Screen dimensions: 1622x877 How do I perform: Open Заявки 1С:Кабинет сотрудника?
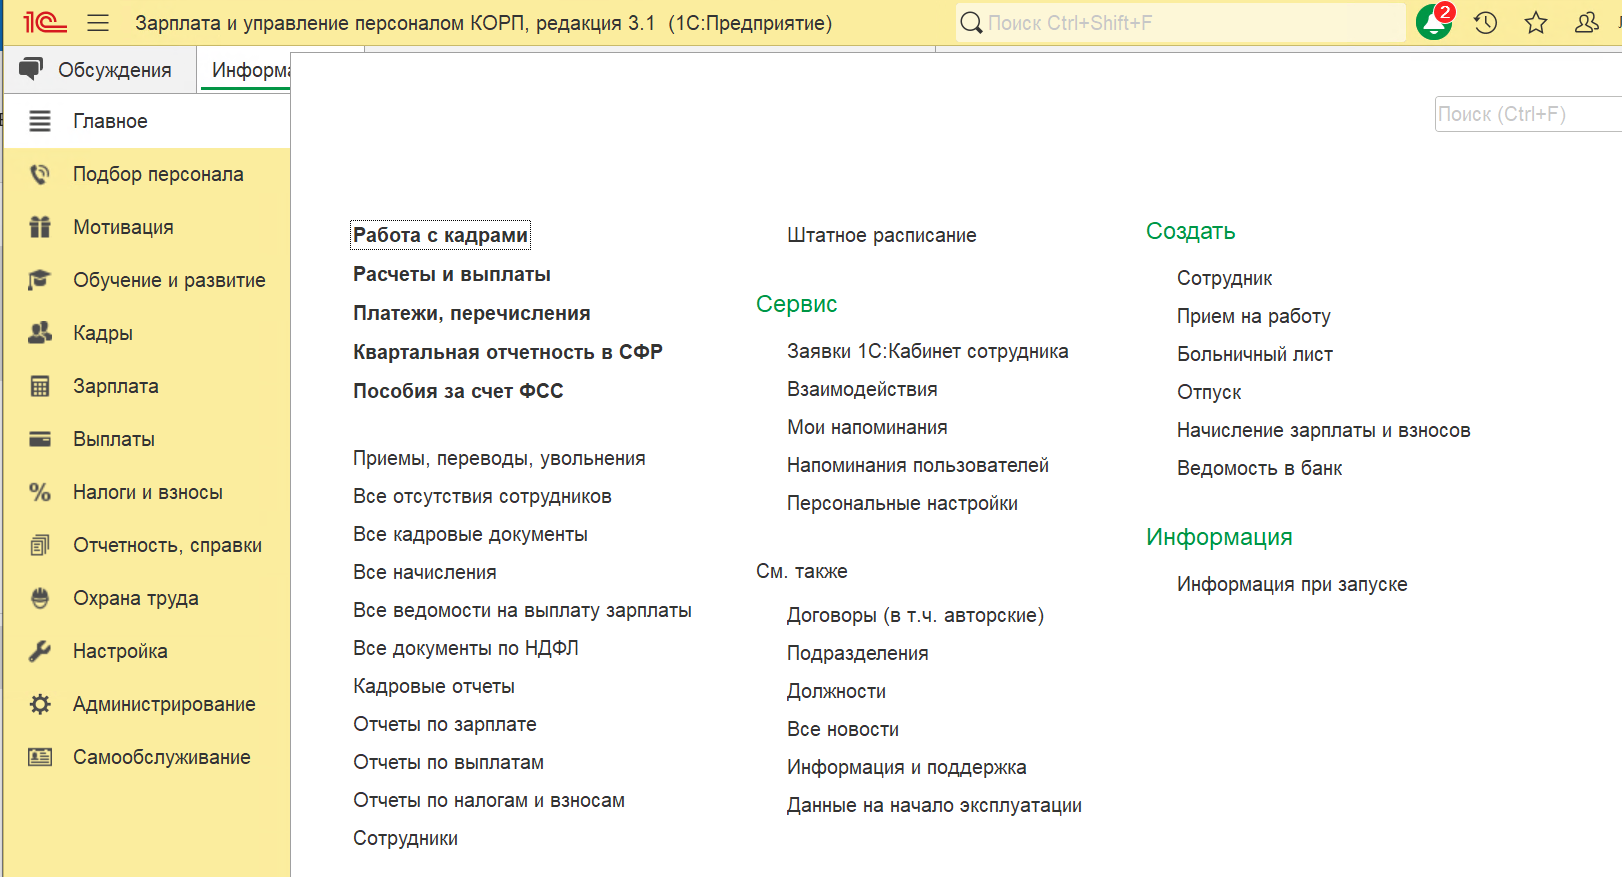[x=928, y=351]
